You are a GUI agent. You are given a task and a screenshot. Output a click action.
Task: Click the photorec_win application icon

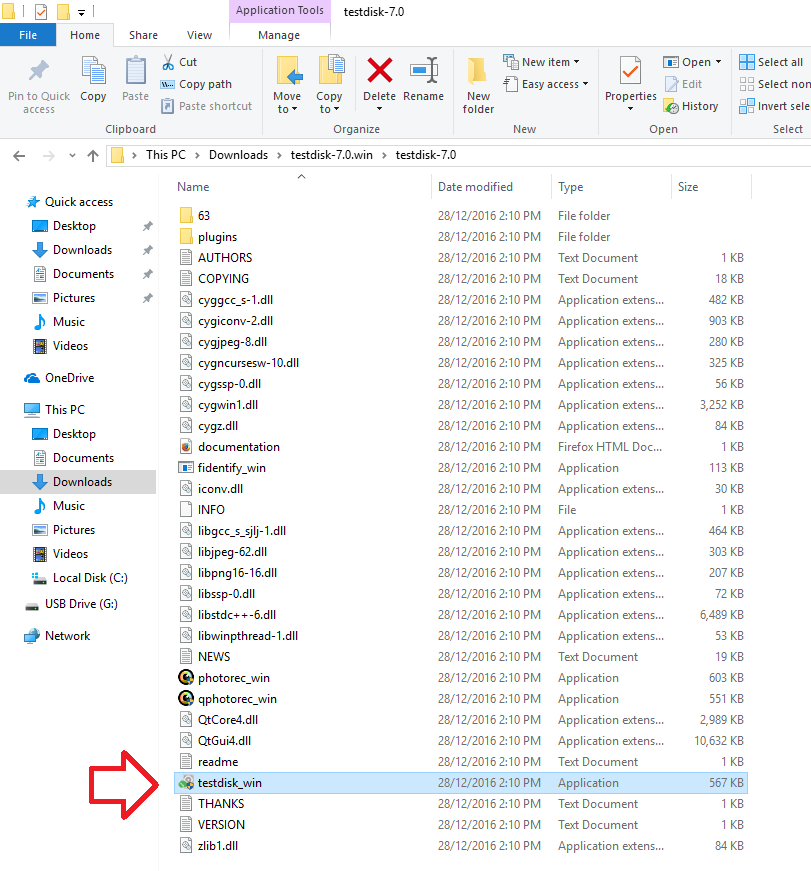pyautogui.click(x=186, y=678)
